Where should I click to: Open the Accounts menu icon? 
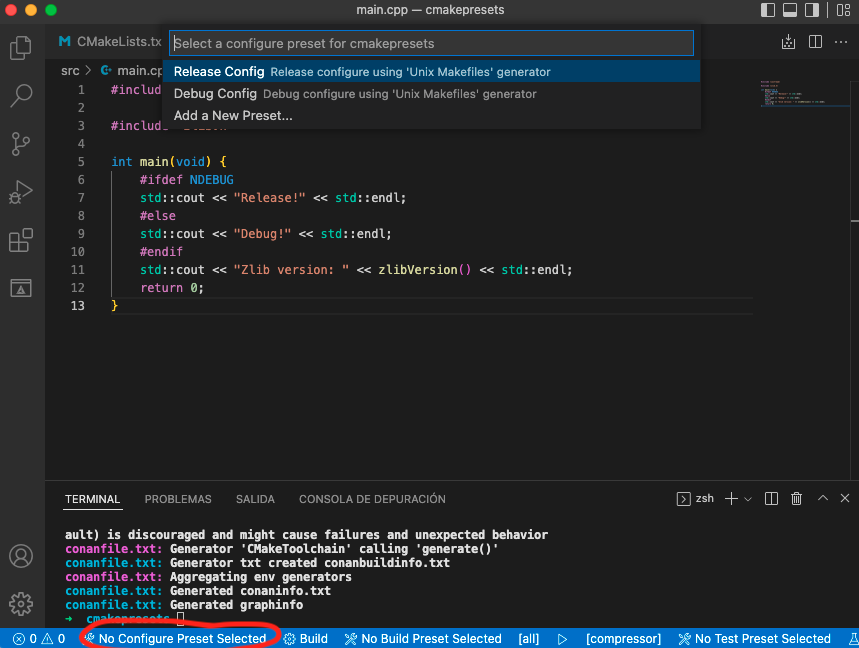(x=21, y=556)
